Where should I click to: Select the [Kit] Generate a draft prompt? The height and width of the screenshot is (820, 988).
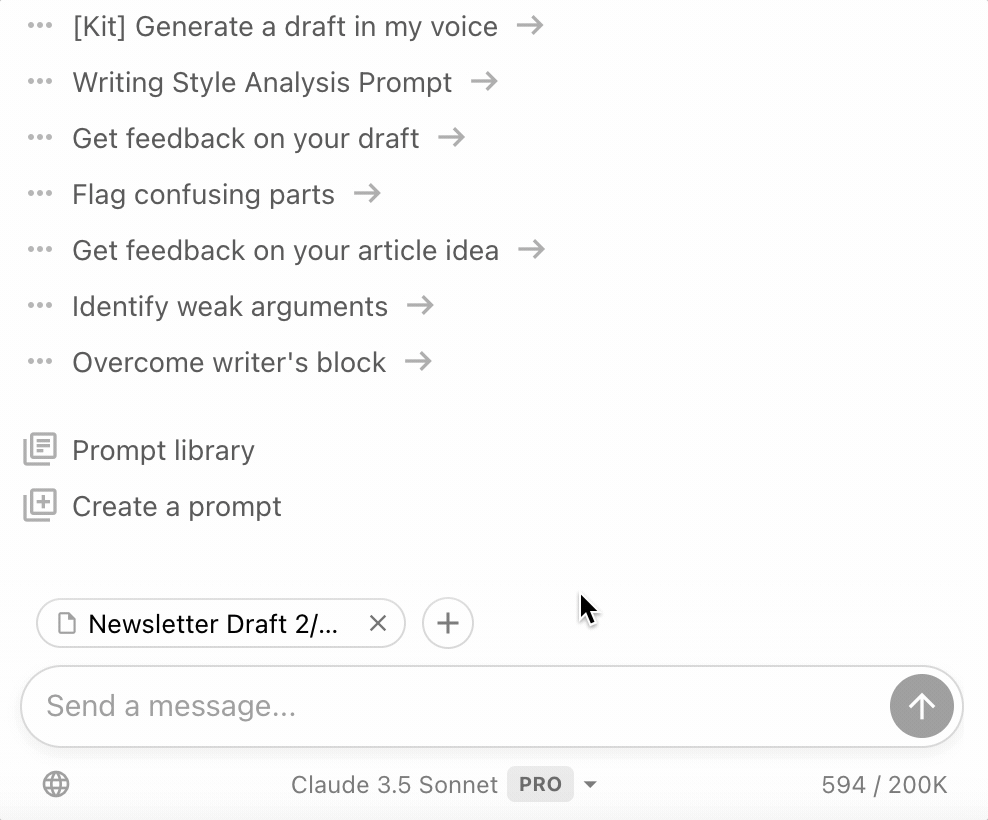285,26
